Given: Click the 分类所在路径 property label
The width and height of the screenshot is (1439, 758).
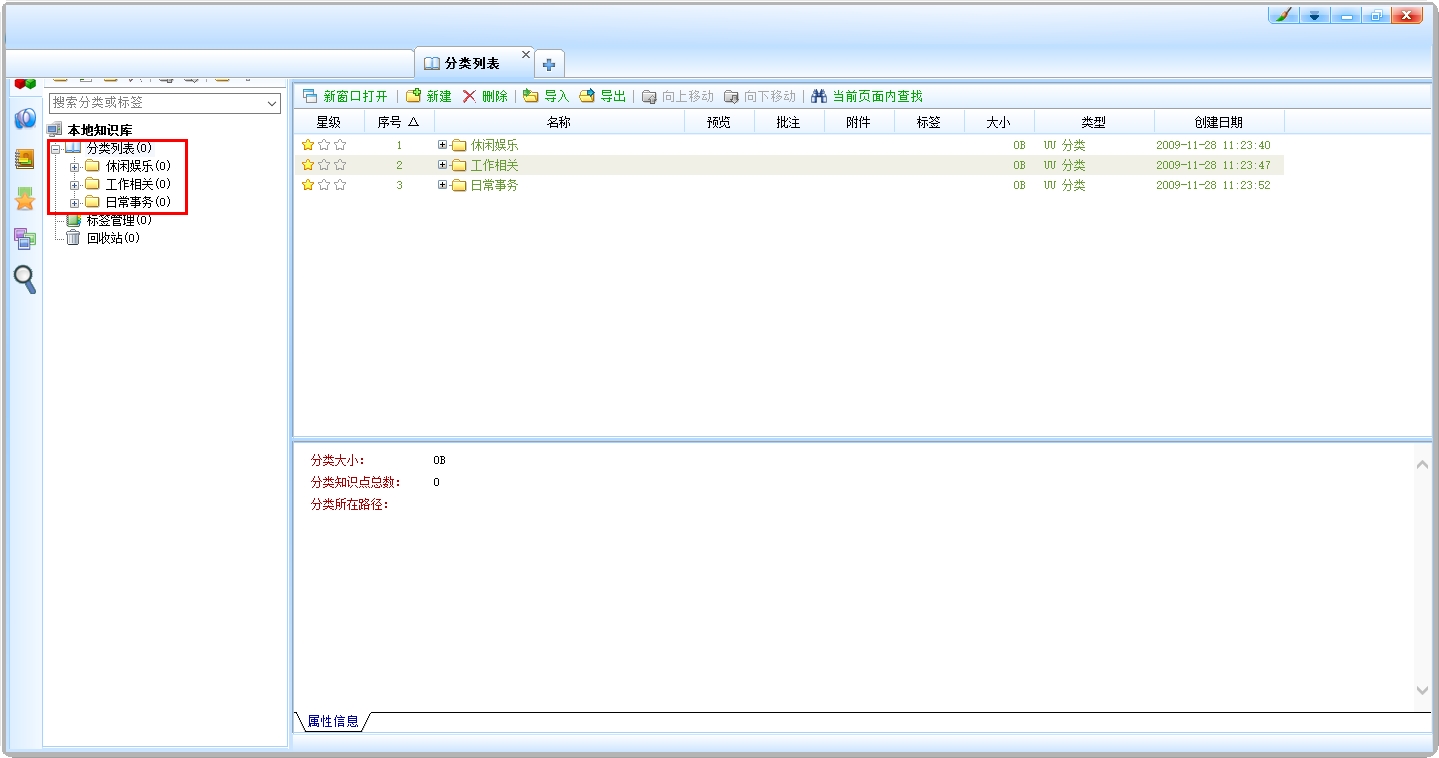Looking at the screenshot, I should 350,504.
